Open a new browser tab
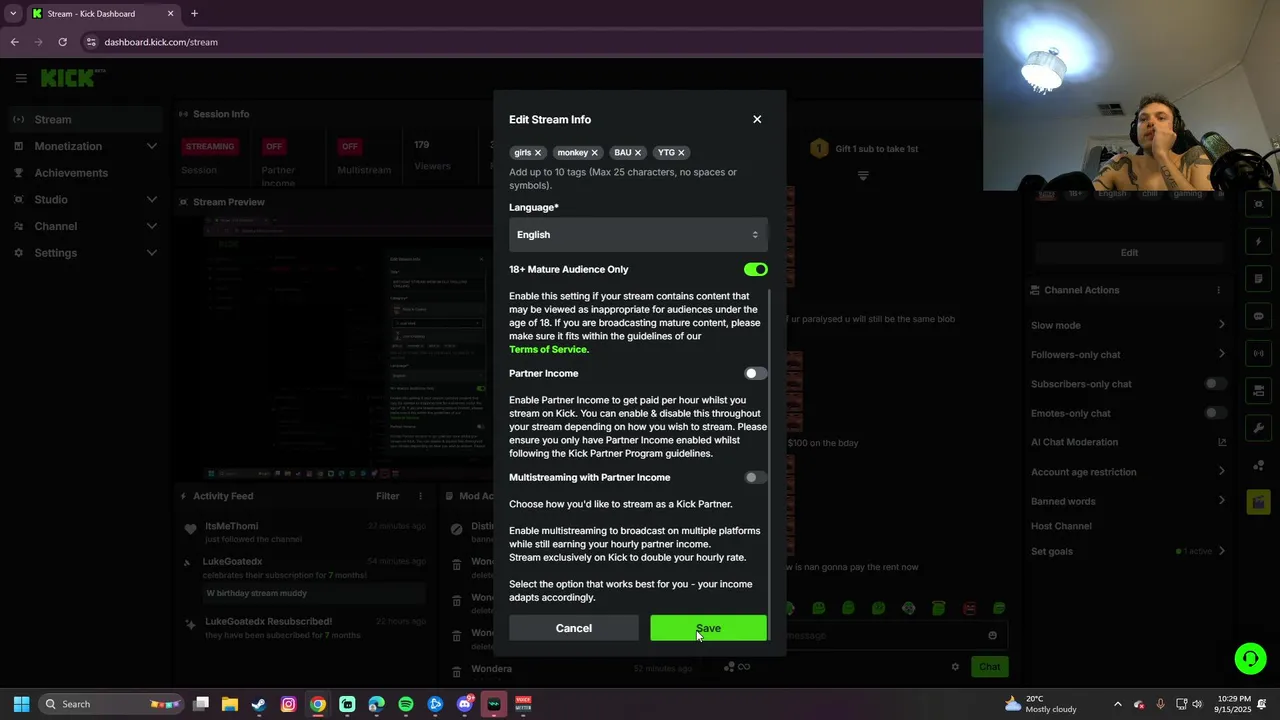This screenshot has width=1280, height=720. point(194,13)
